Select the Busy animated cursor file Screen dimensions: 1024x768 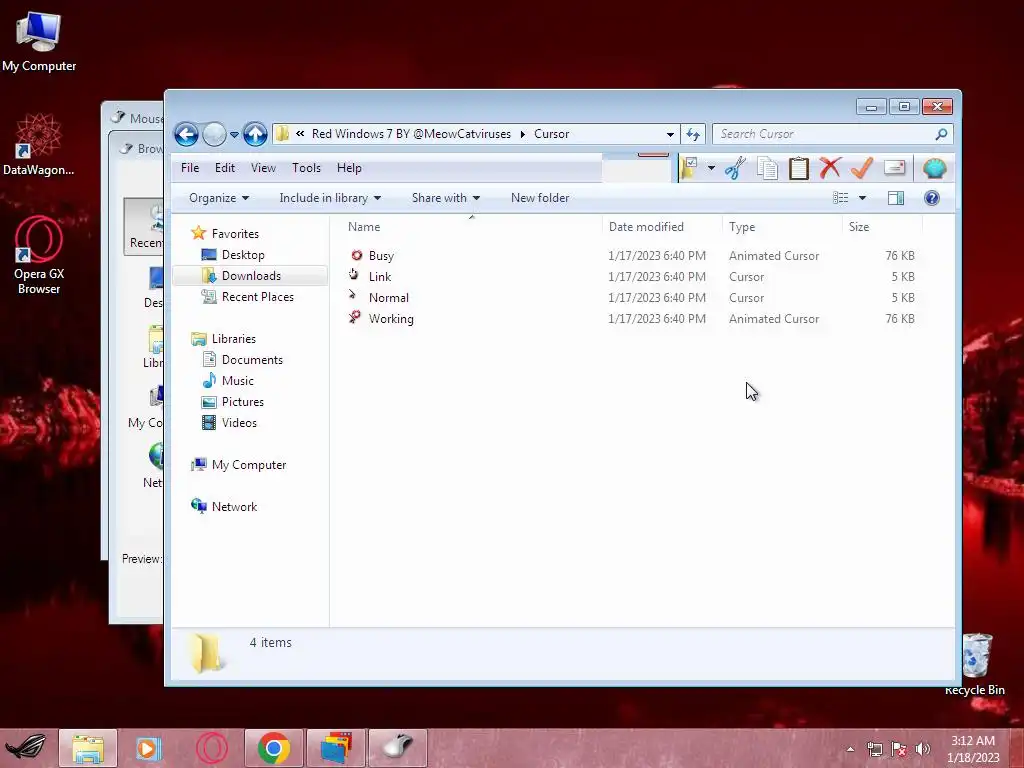[x=381, y=256]
